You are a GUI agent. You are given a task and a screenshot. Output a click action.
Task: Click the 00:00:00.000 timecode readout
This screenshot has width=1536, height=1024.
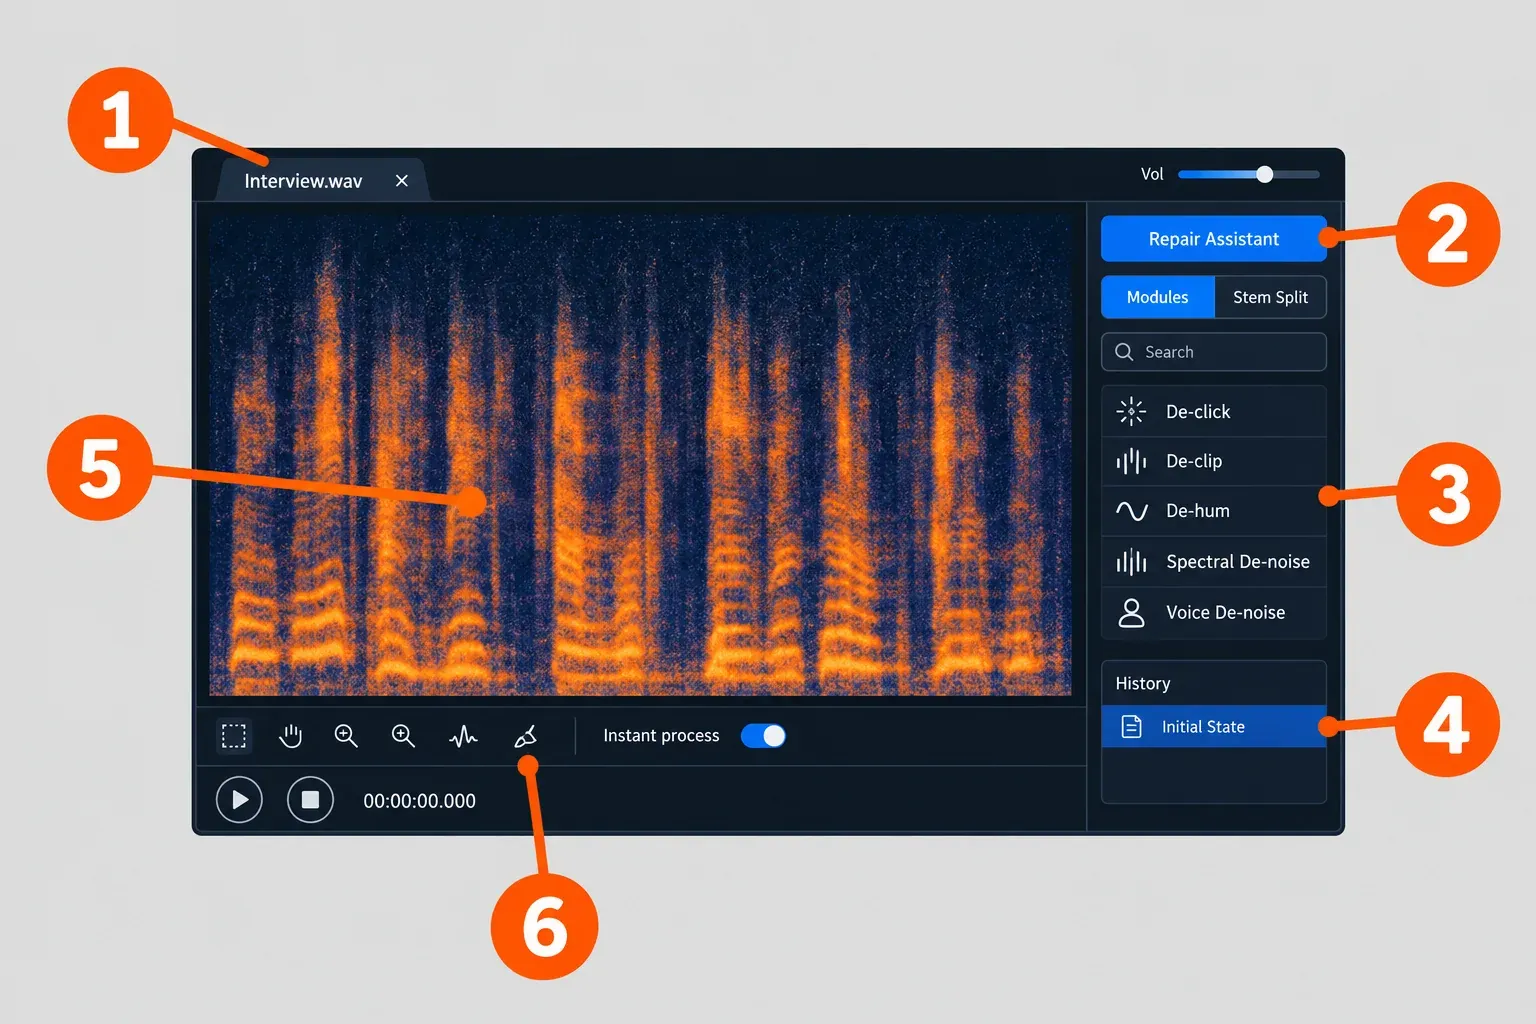pyautogui.click(x=420, y=801)
